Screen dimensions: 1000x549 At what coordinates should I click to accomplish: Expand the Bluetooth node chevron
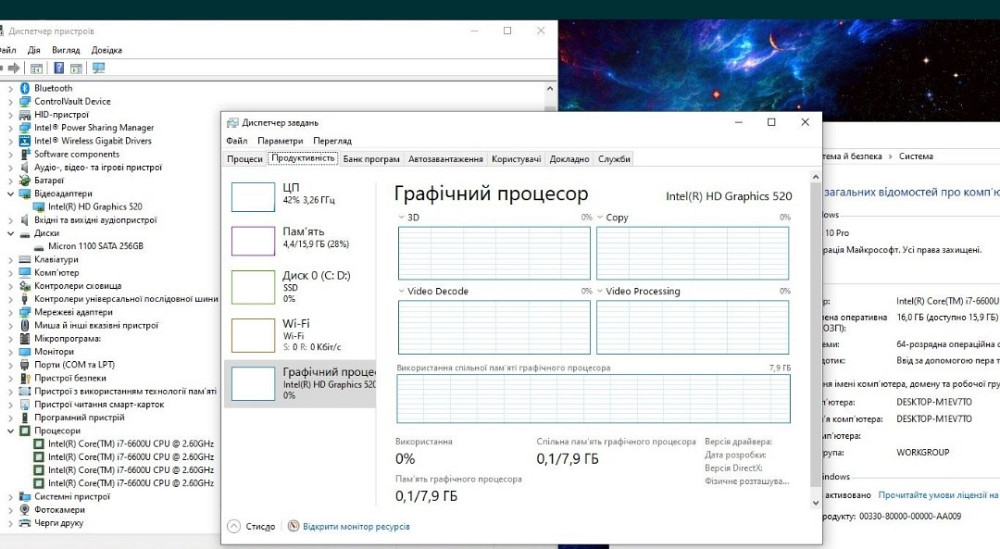[x=10, y=88]
